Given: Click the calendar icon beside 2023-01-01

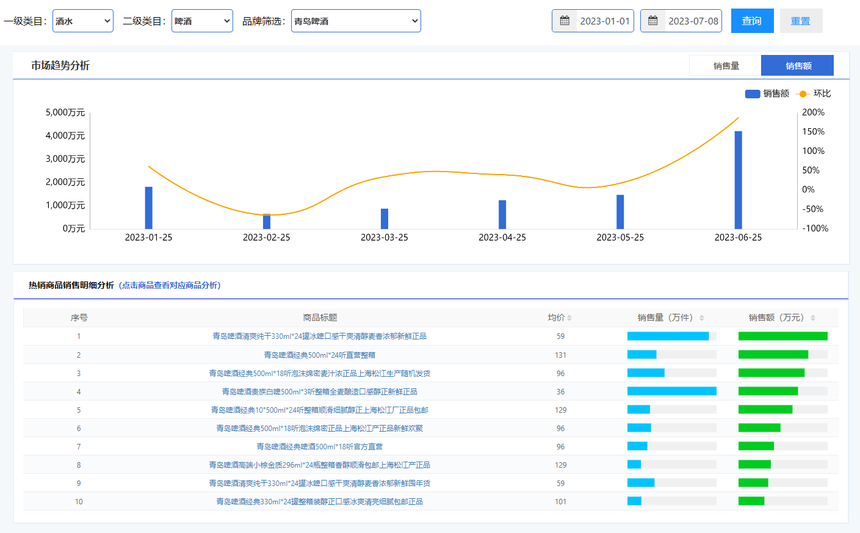Looking at the screenshot, I should [564, 21].
